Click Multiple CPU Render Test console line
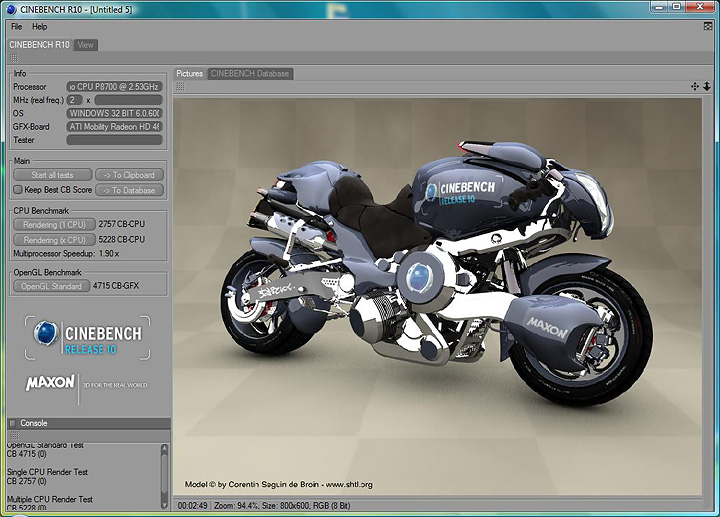Screen dimensions: 720x517 pyautogui.click(x=50, y=499)
